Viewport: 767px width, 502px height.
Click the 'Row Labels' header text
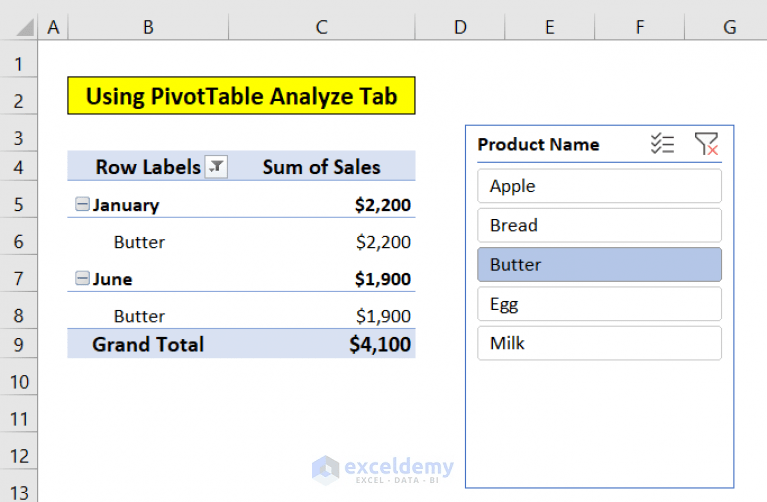[148, 167]
